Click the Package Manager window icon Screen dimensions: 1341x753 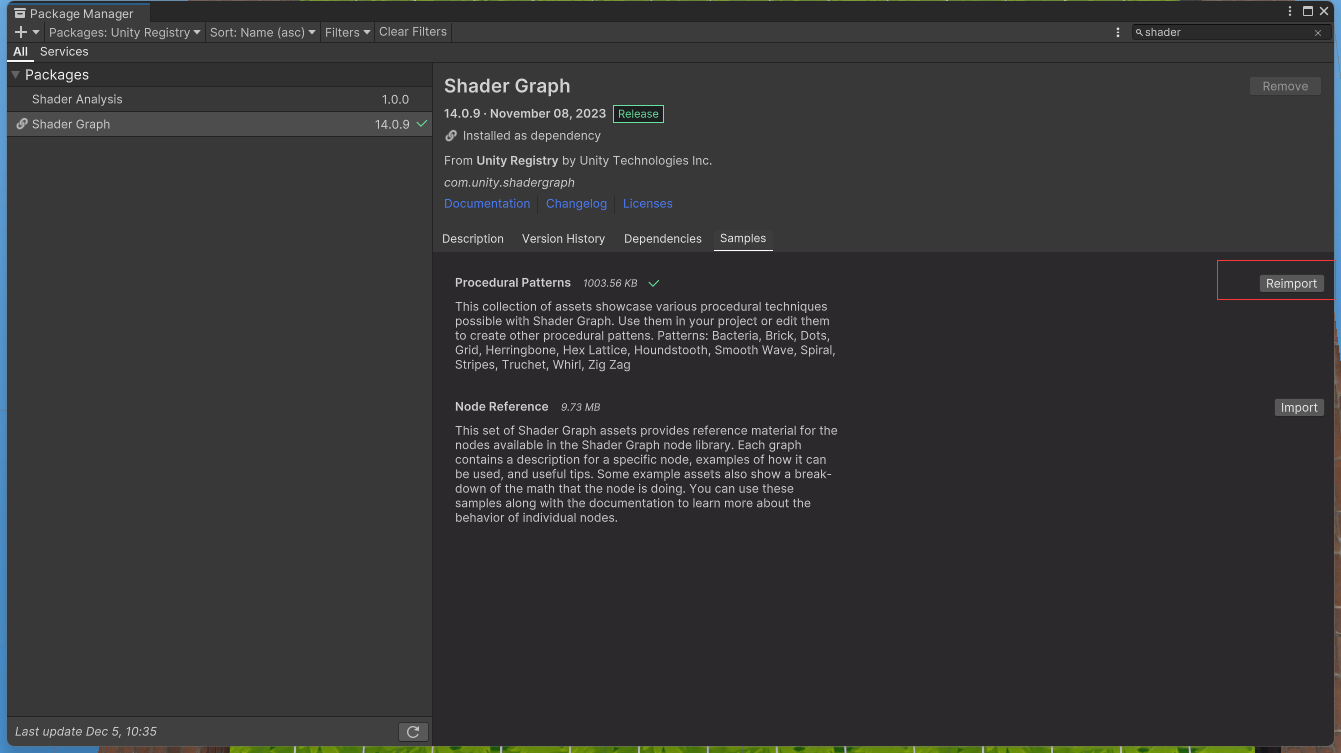pos(19,14)
